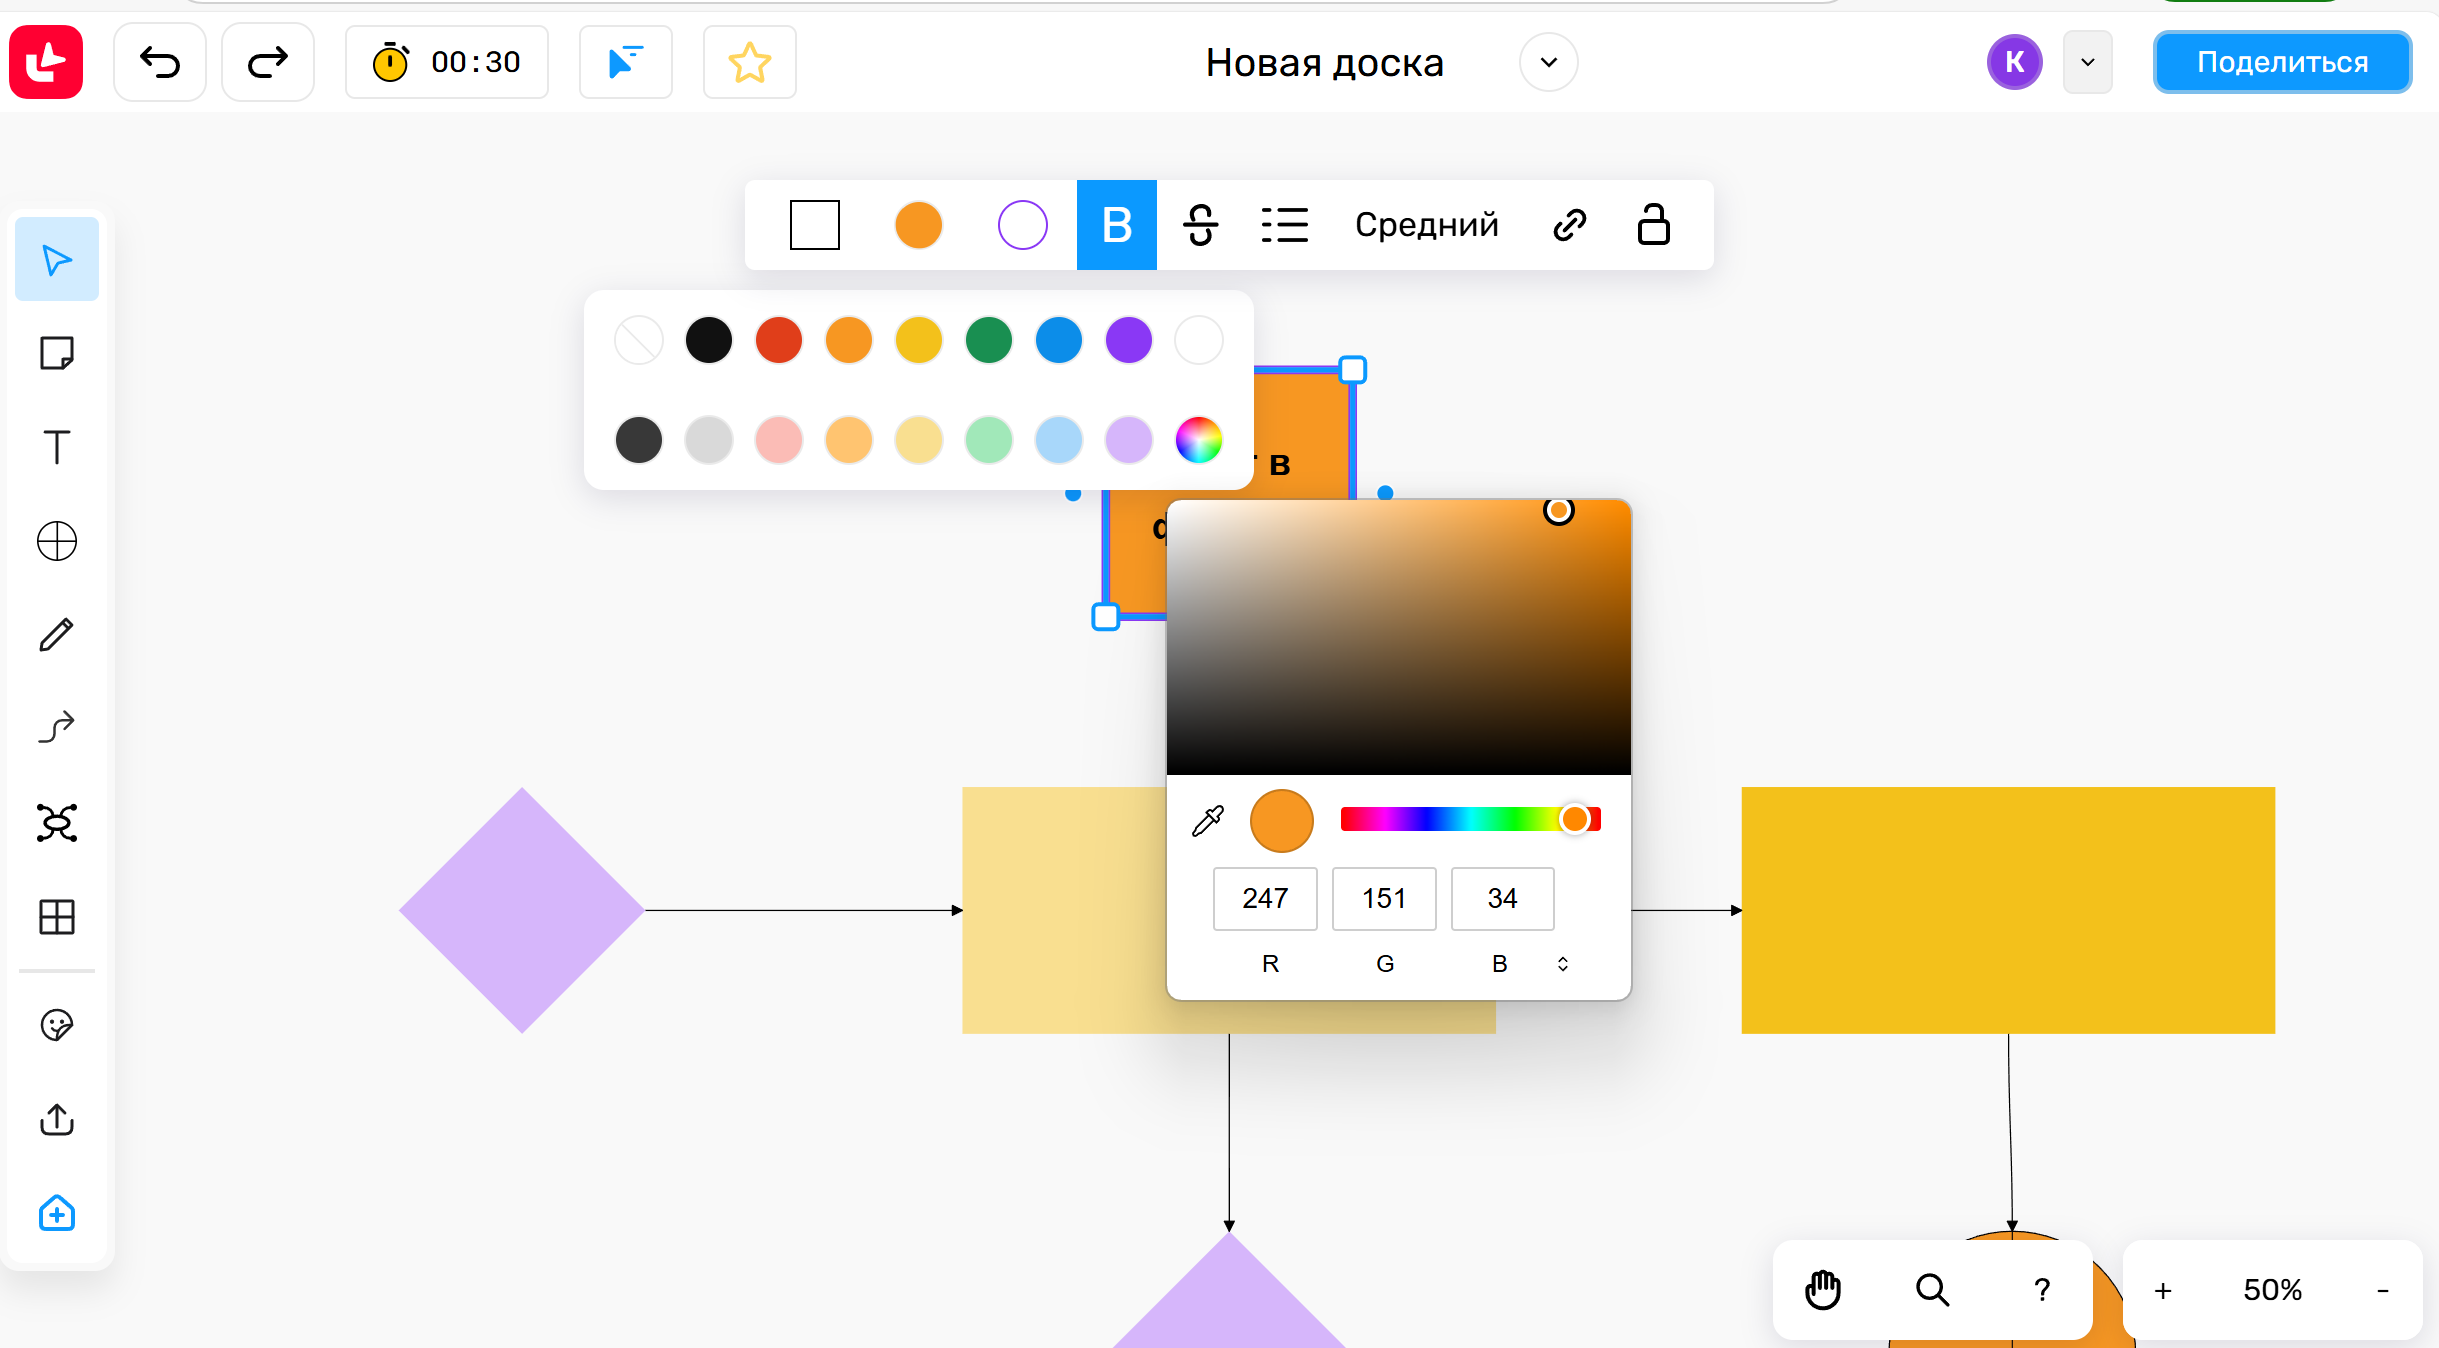
Task: Select the hand pan tool
Action: [x=1823, y=1290]
